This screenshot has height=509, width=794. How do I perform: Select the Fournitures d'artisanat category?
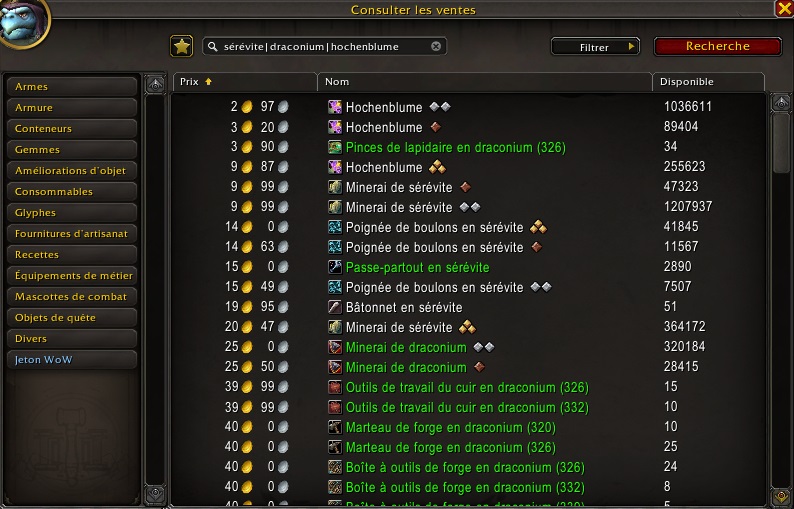(x=72, y=233)
